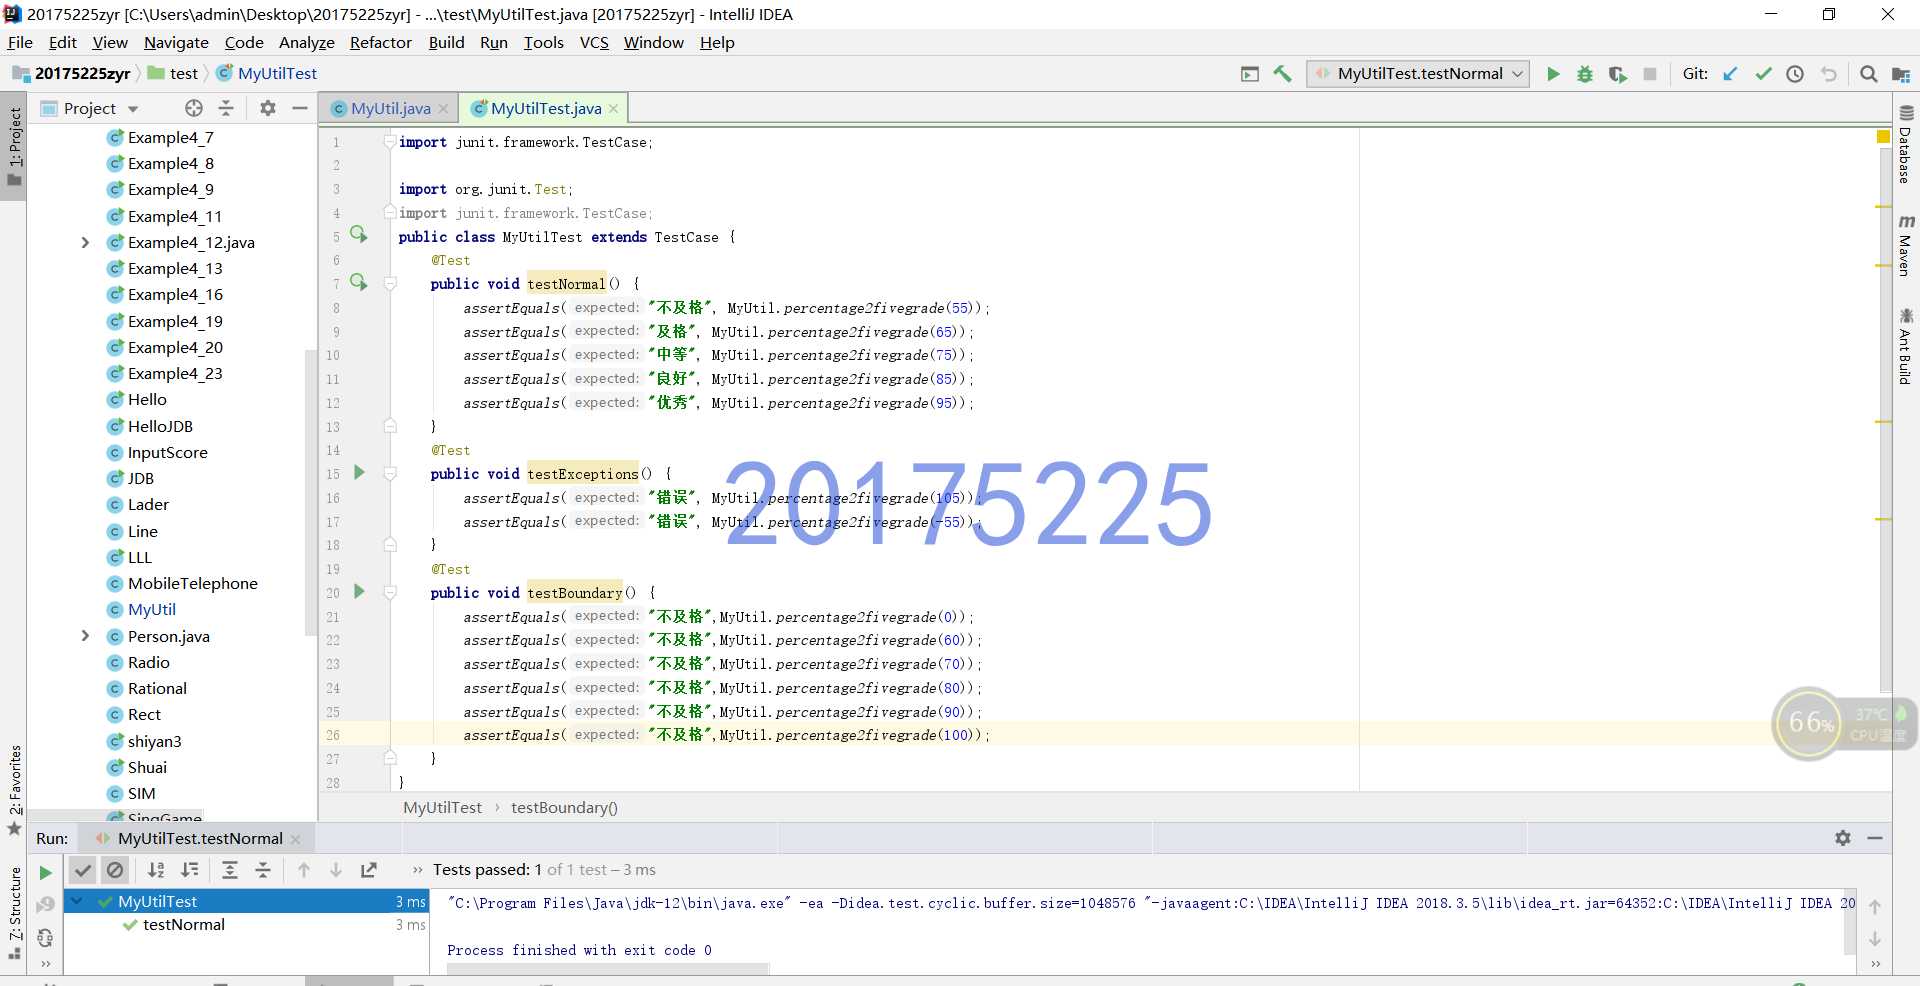
Task: Open the Analyze menu
Action: click(306, 42)
